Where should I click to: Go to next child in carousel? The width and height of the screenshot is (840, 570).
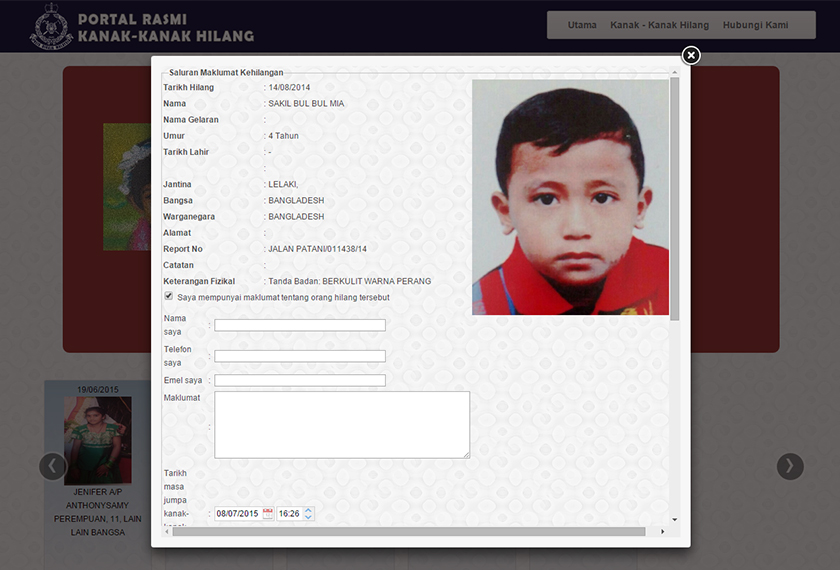point(790,466)
